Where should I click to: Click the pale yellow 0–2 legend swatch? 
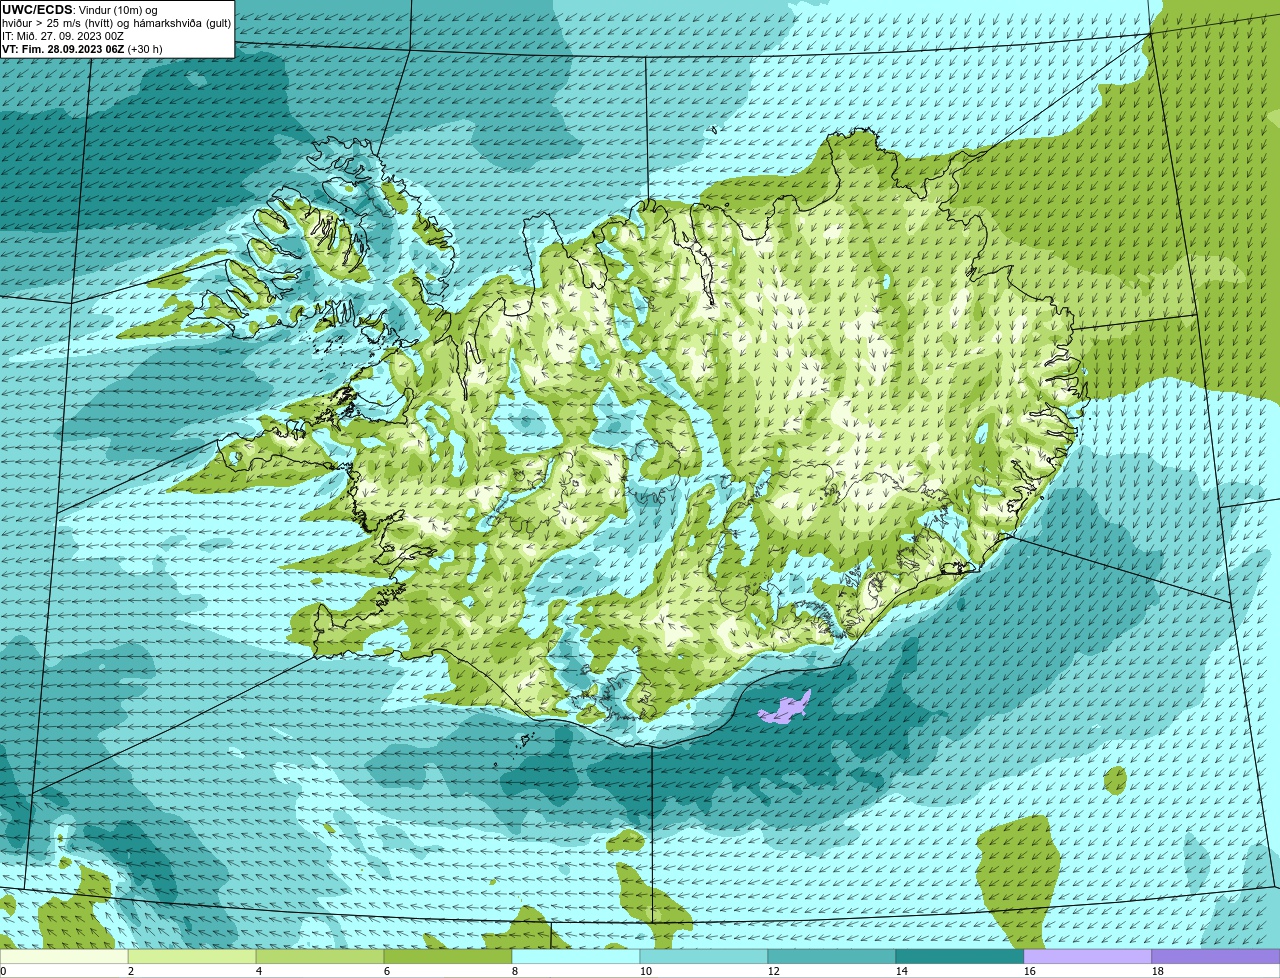click(x=65, y=956)
